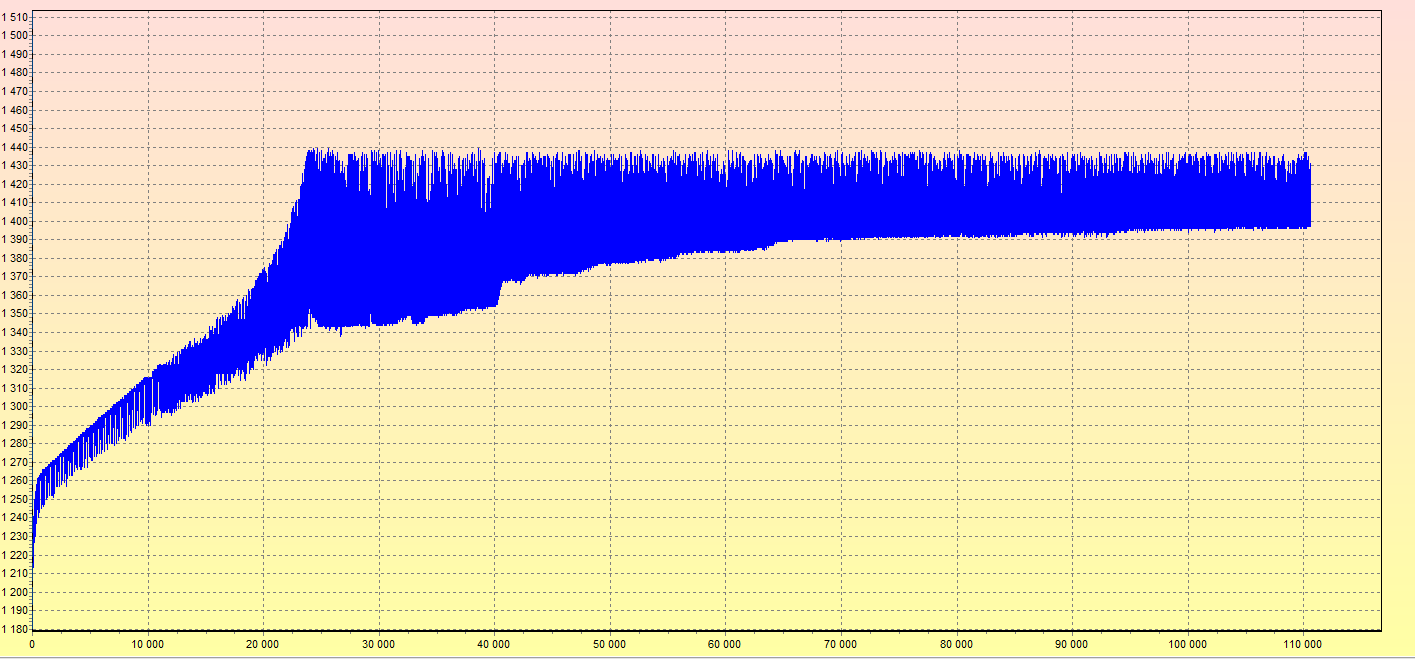
Task: Click the 1 500 y-axis label
Action: tap(15, 35)
